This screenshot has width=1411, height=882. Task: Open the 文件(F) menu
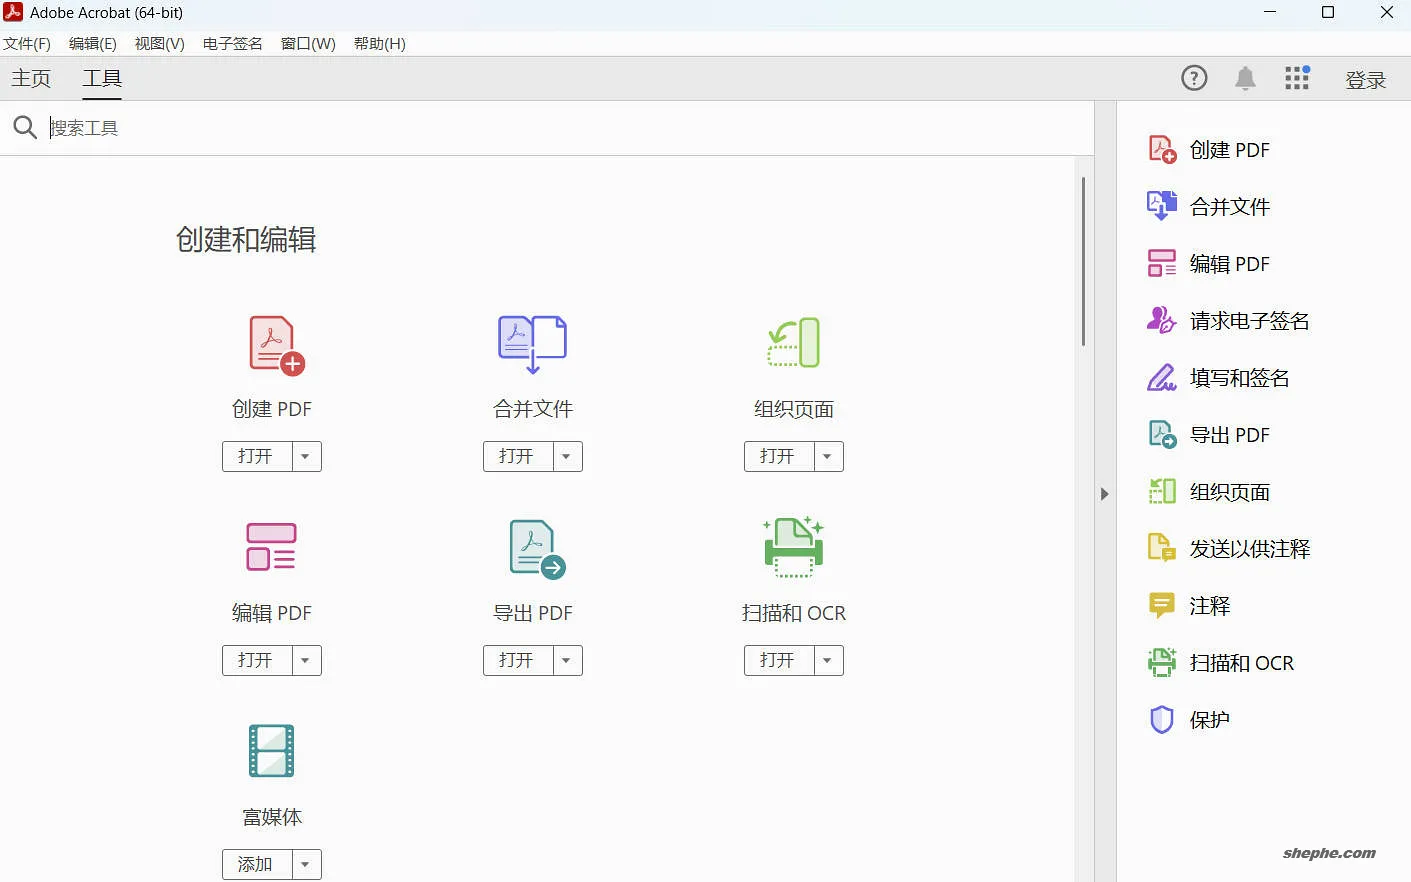pyautogui.click(x=27, y=44)
